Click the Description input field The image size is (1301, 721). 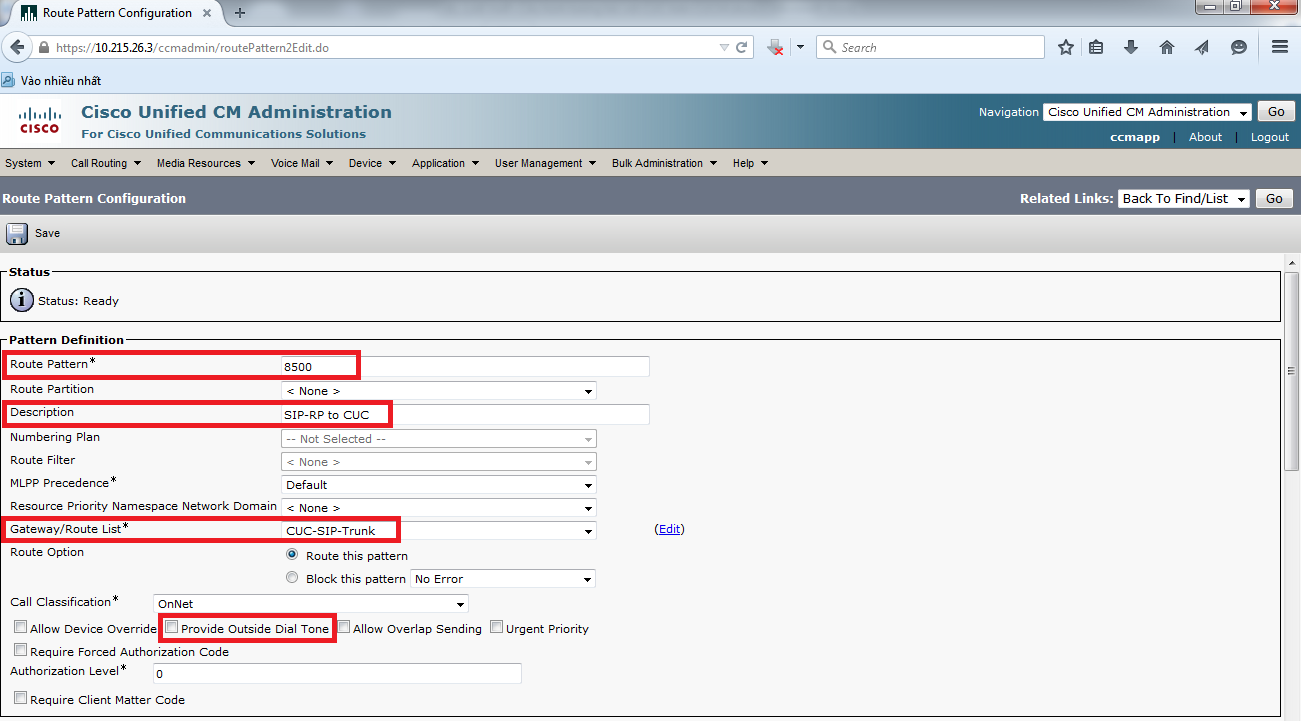465,414
